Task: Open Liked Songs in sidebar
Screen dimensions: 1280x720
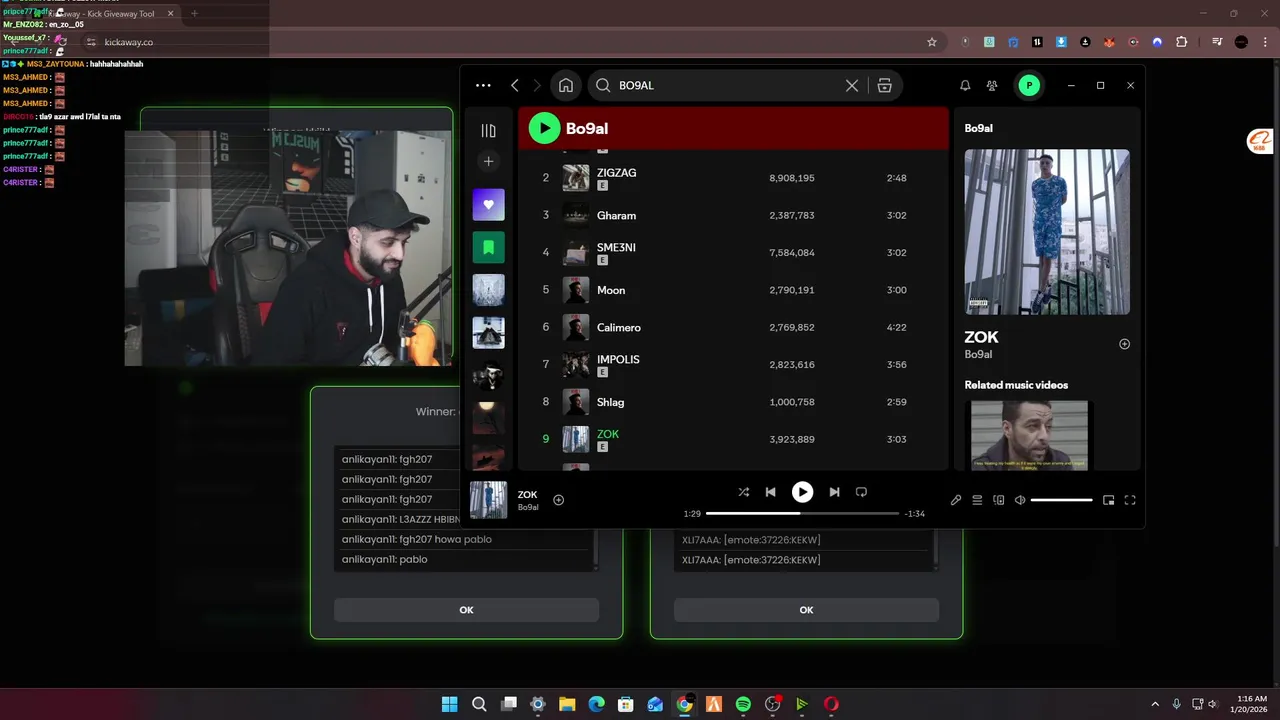Action: [x=488, y=204]
